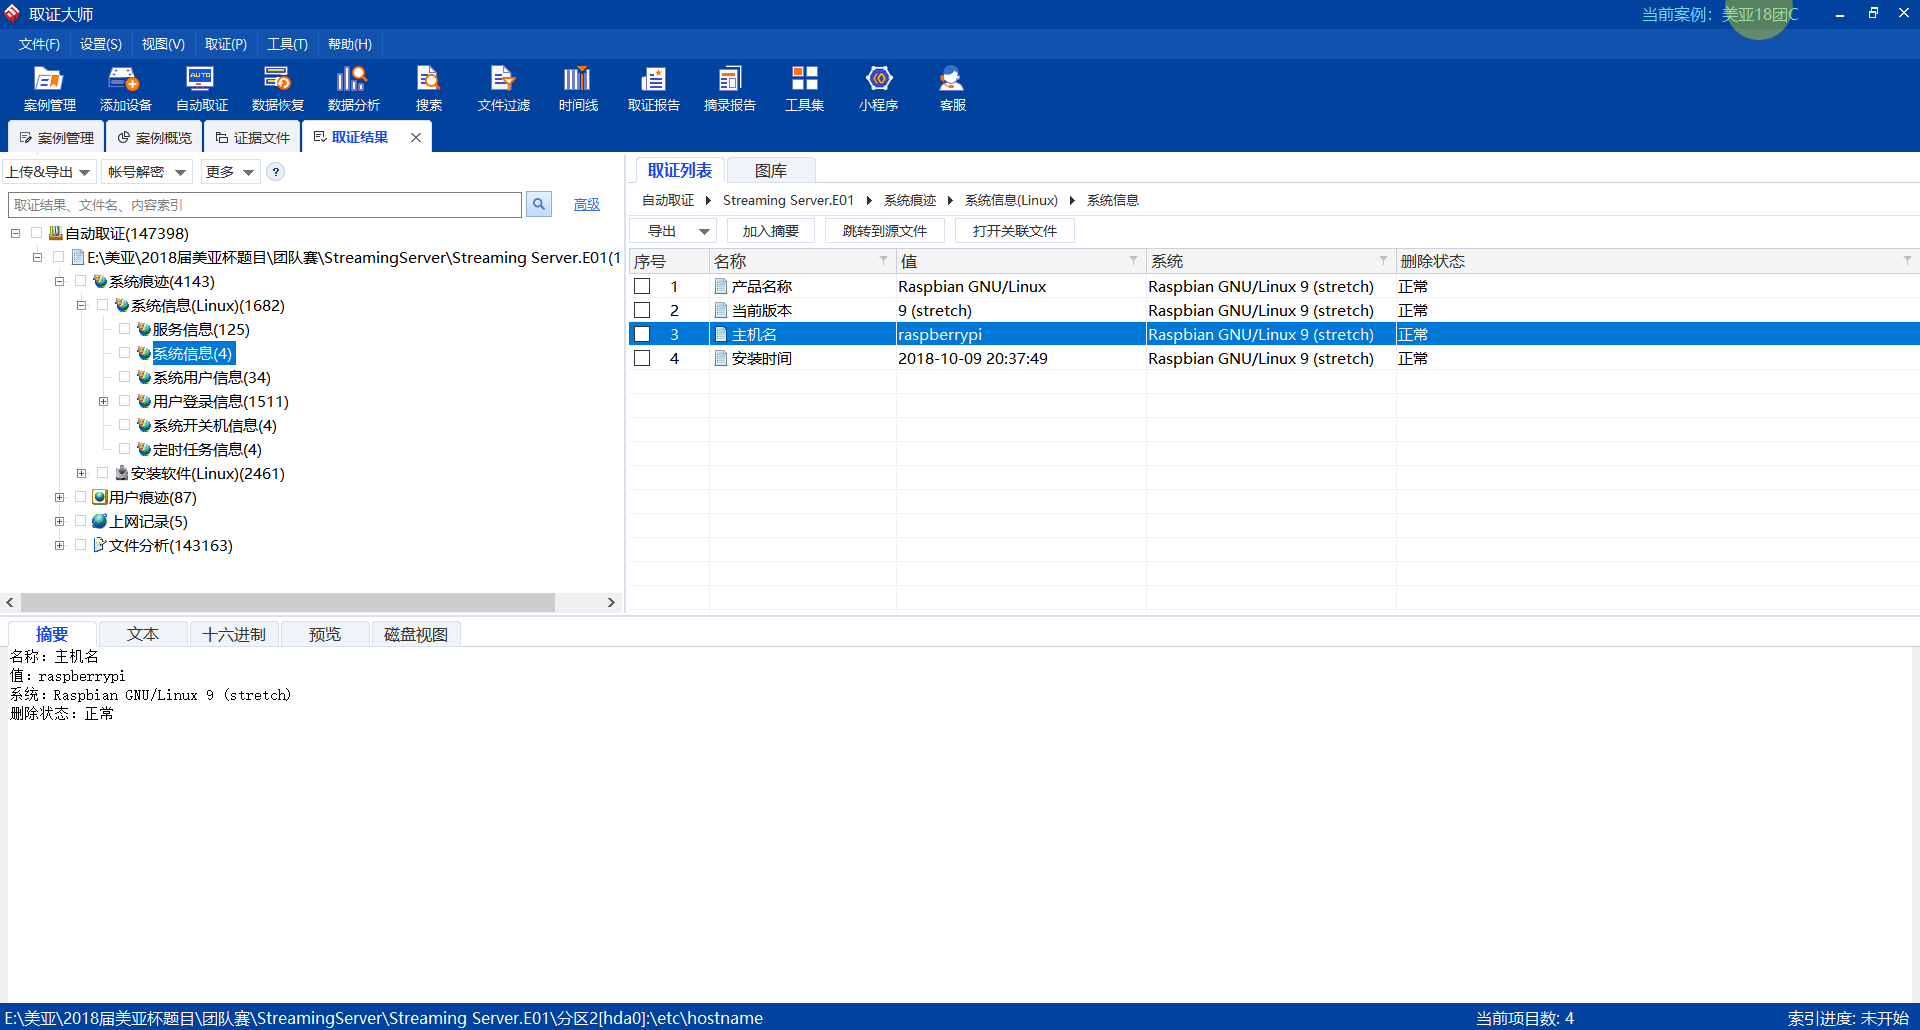Open the 工具集 toolbox

(x=804, y=88)
